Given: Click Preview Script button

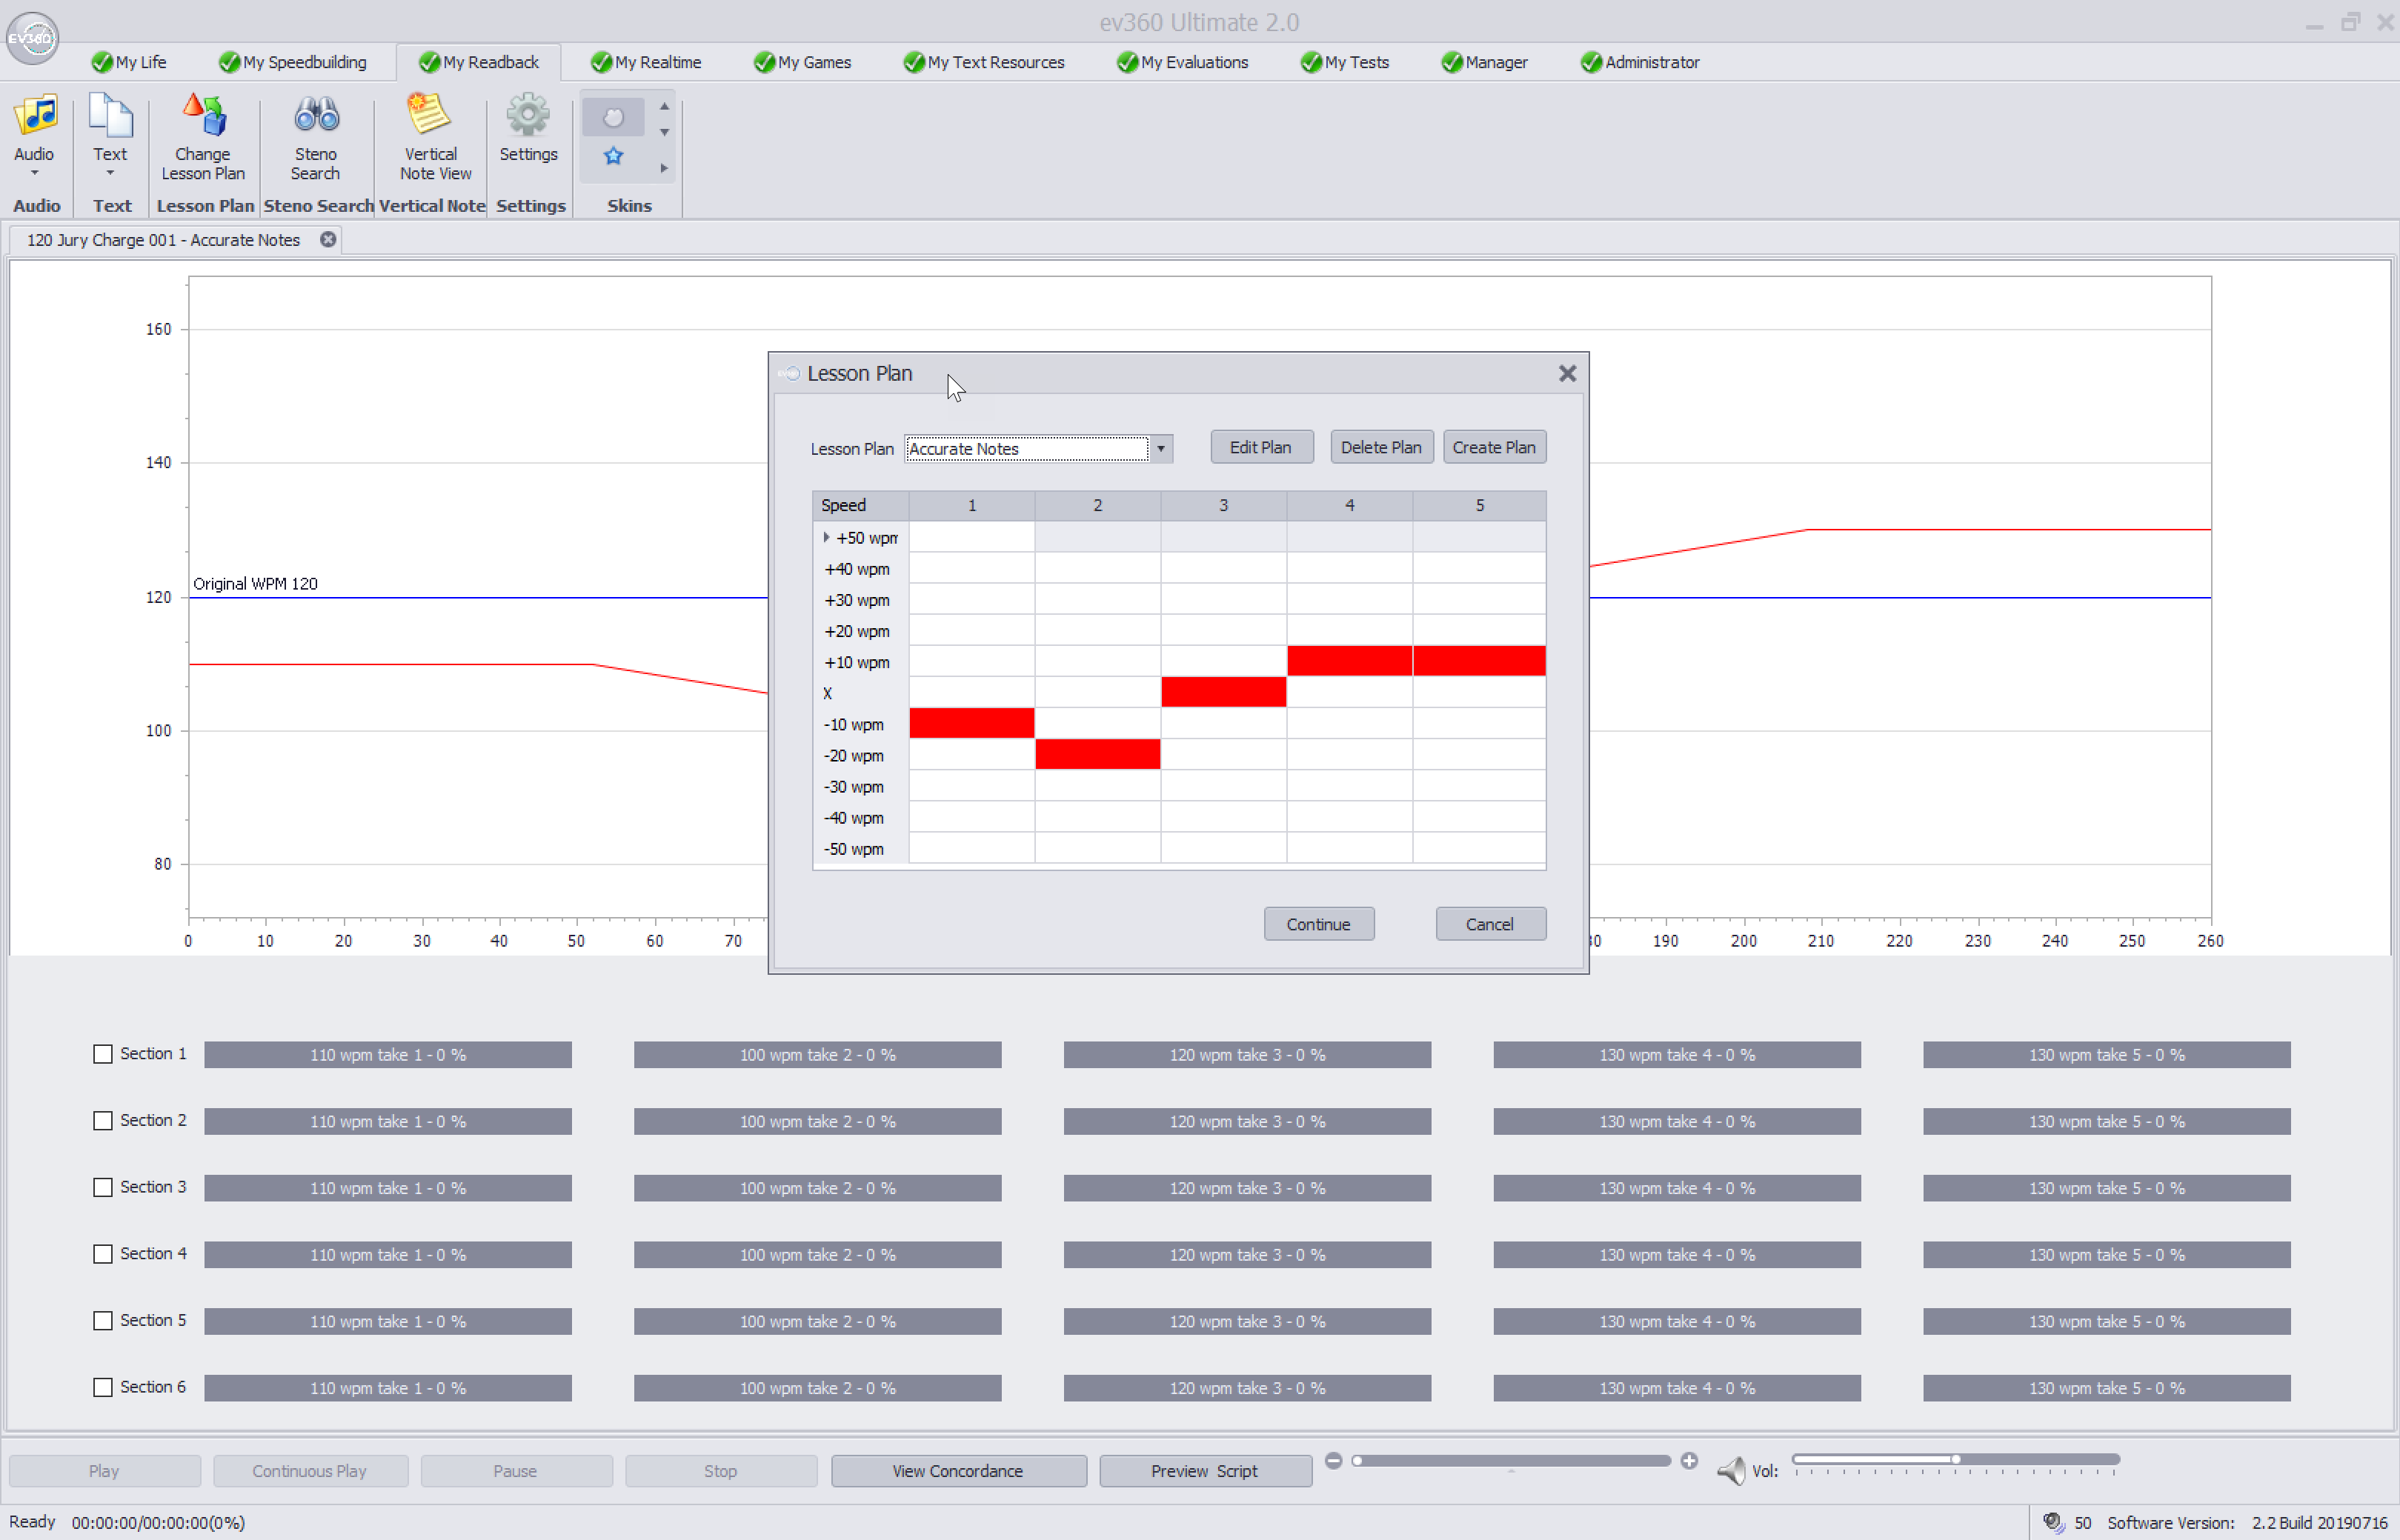Looking at the screenshot, I should (1205, 1471).
